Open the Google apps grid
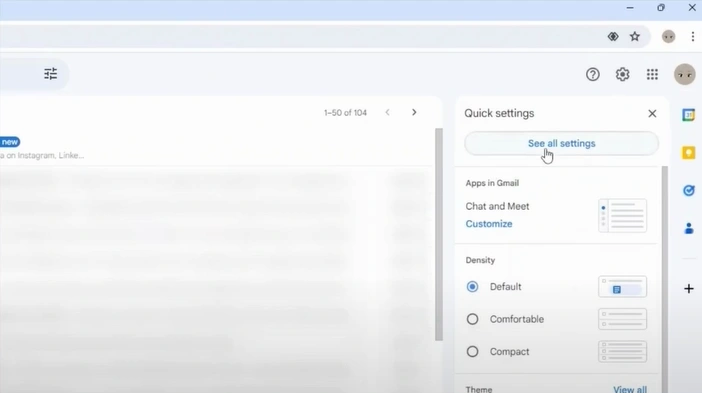Image resolution: width=702 pixels, height=393 pixels. 652,74
